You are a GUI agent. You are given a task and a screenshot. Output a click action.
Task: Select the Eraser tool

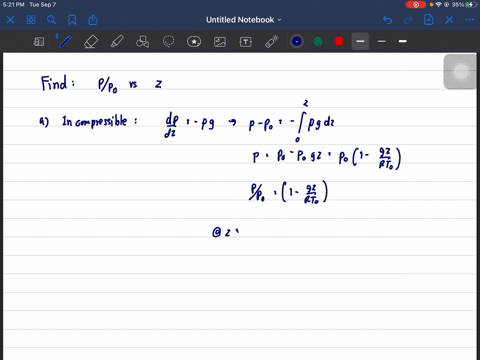pyautogui.click(x=91, y=42)
